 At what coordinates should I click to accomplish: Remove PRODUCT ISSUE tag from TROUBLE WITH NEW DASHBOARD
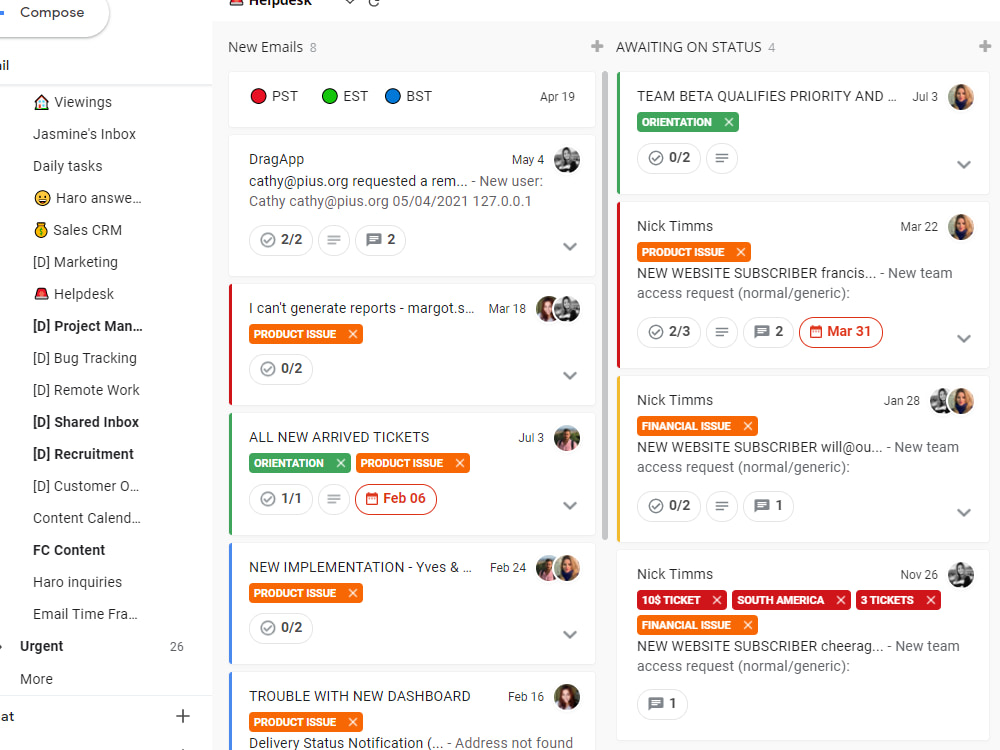(x=353, y=722)
